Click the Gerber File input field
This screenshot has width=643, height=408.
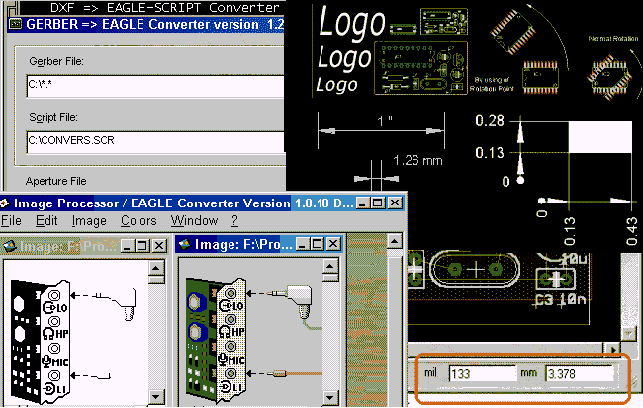pyautogui.click(x=155, y=86)
